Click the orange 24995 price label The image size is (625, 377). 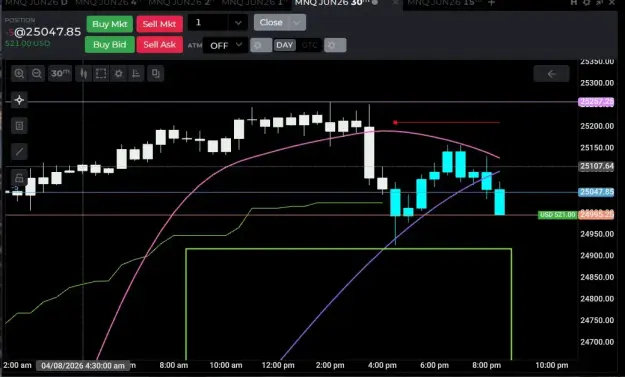click(596, 215)
